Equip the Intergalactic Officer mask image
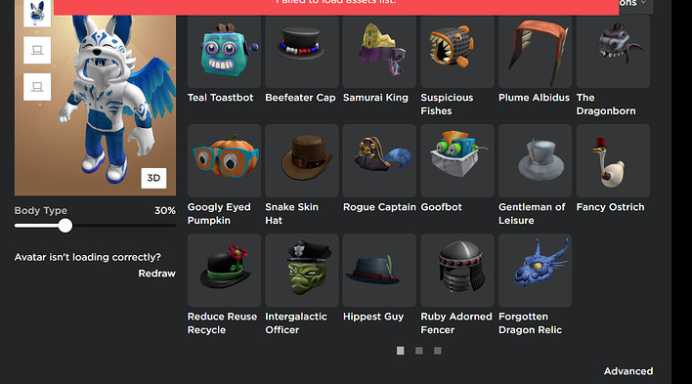 302,270
